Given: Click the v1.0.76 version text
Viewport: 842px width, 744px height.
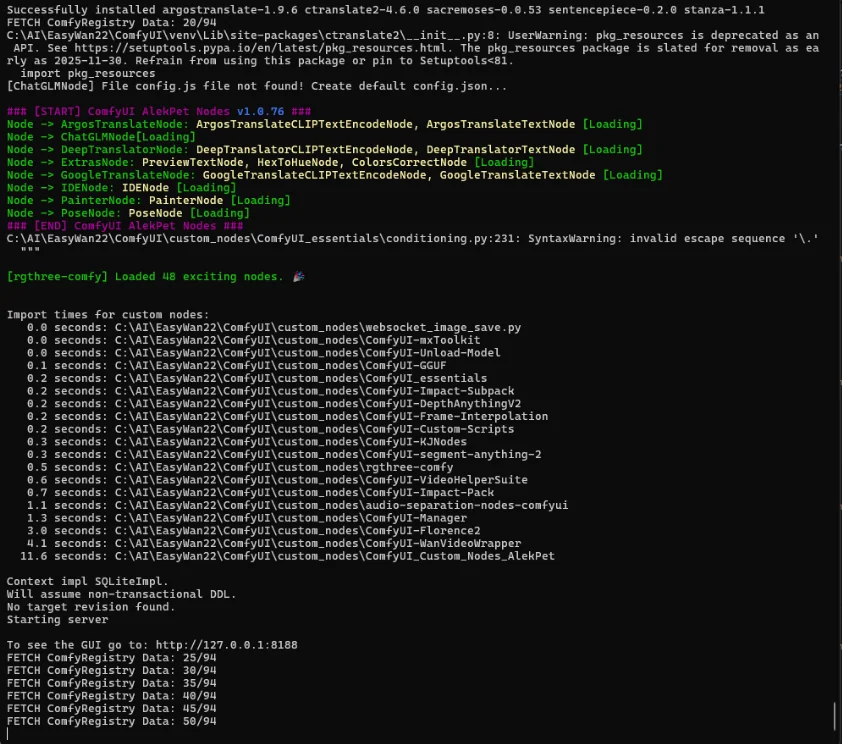Looking at the screenshot, I should (260, 111).
